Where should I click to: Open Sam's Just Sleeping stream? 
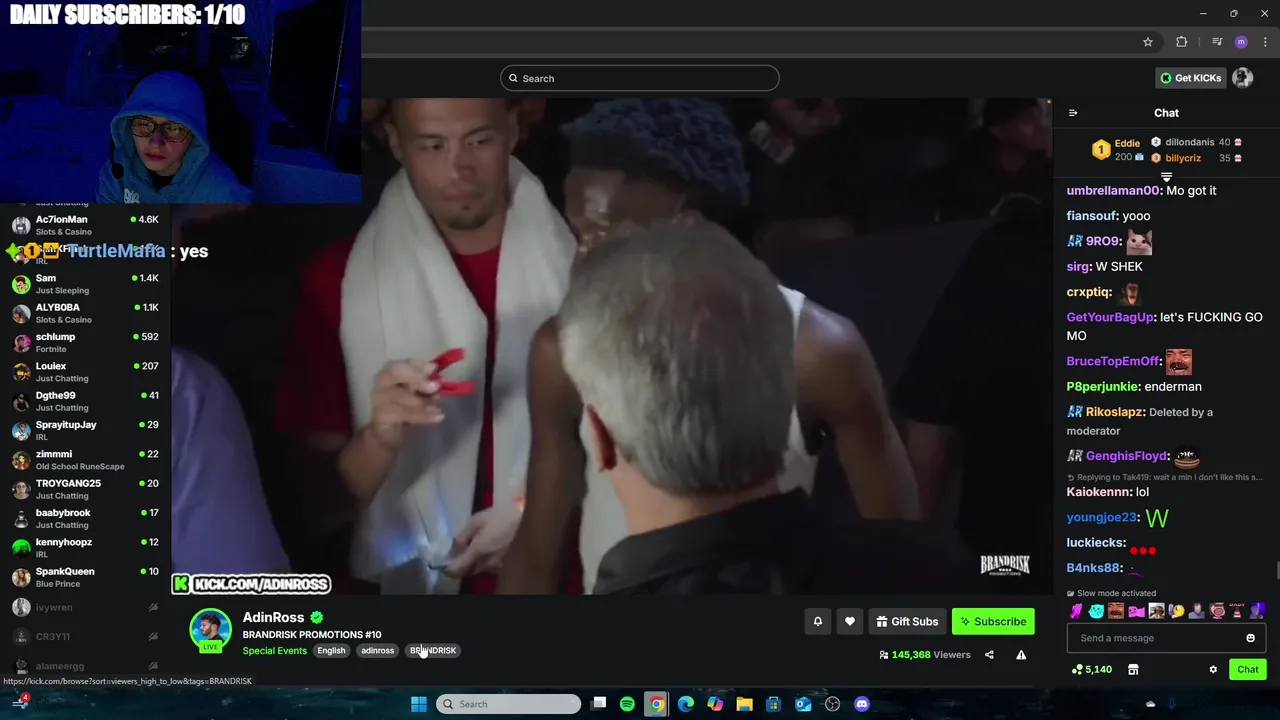point(86,284)
